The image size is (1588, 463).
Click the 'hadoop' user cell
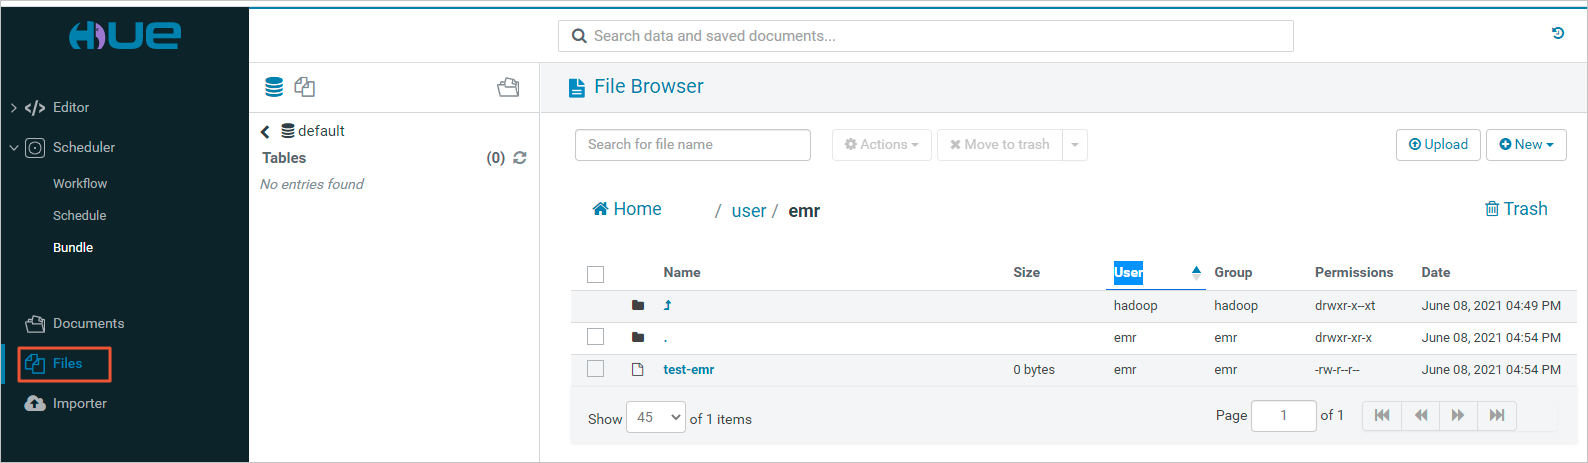pyautogui.click(x=1136, y=306)
